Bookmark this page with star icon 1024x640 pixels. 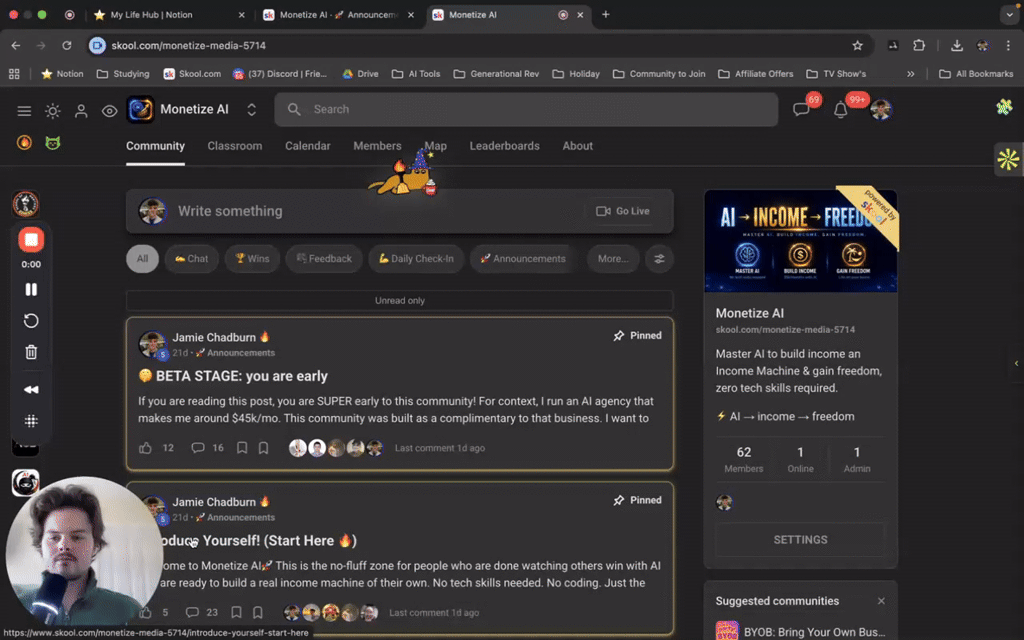pos(857,46)
